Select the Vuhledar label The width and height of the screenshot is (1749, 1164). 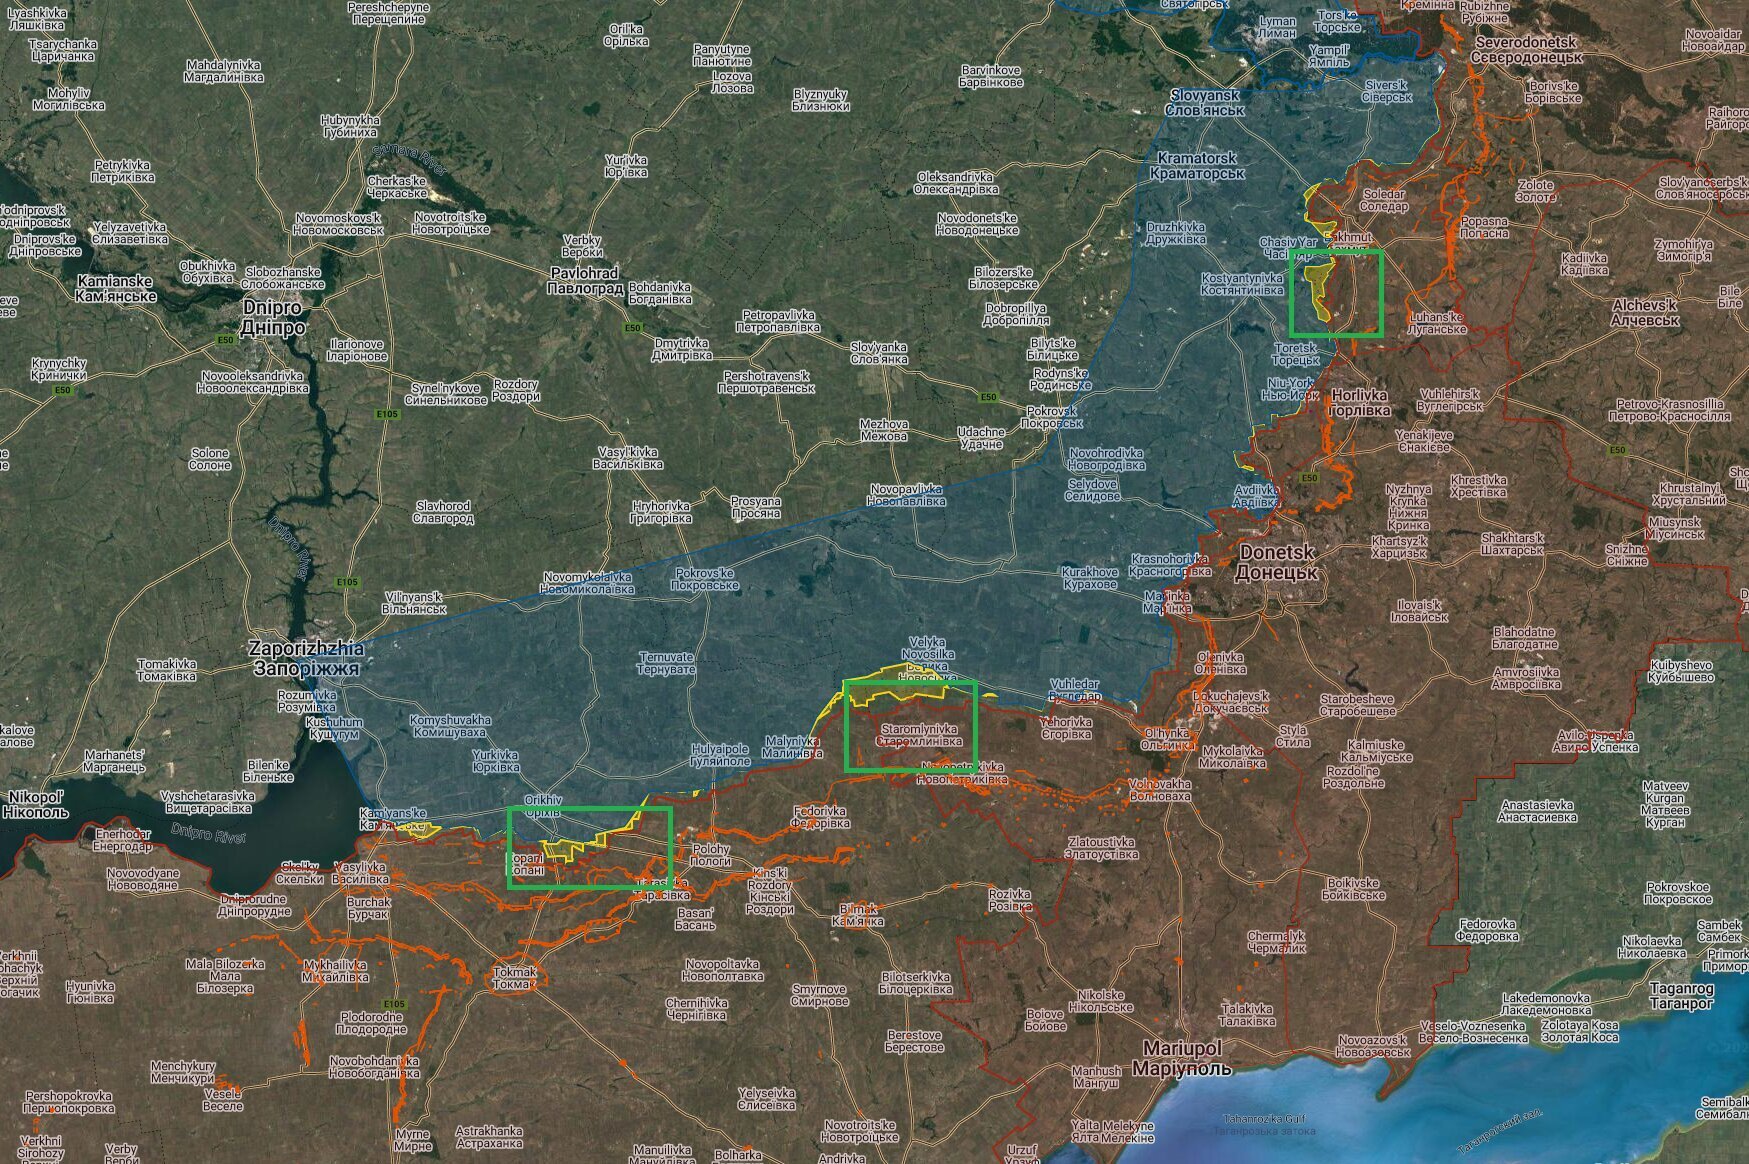(1075, 690)
